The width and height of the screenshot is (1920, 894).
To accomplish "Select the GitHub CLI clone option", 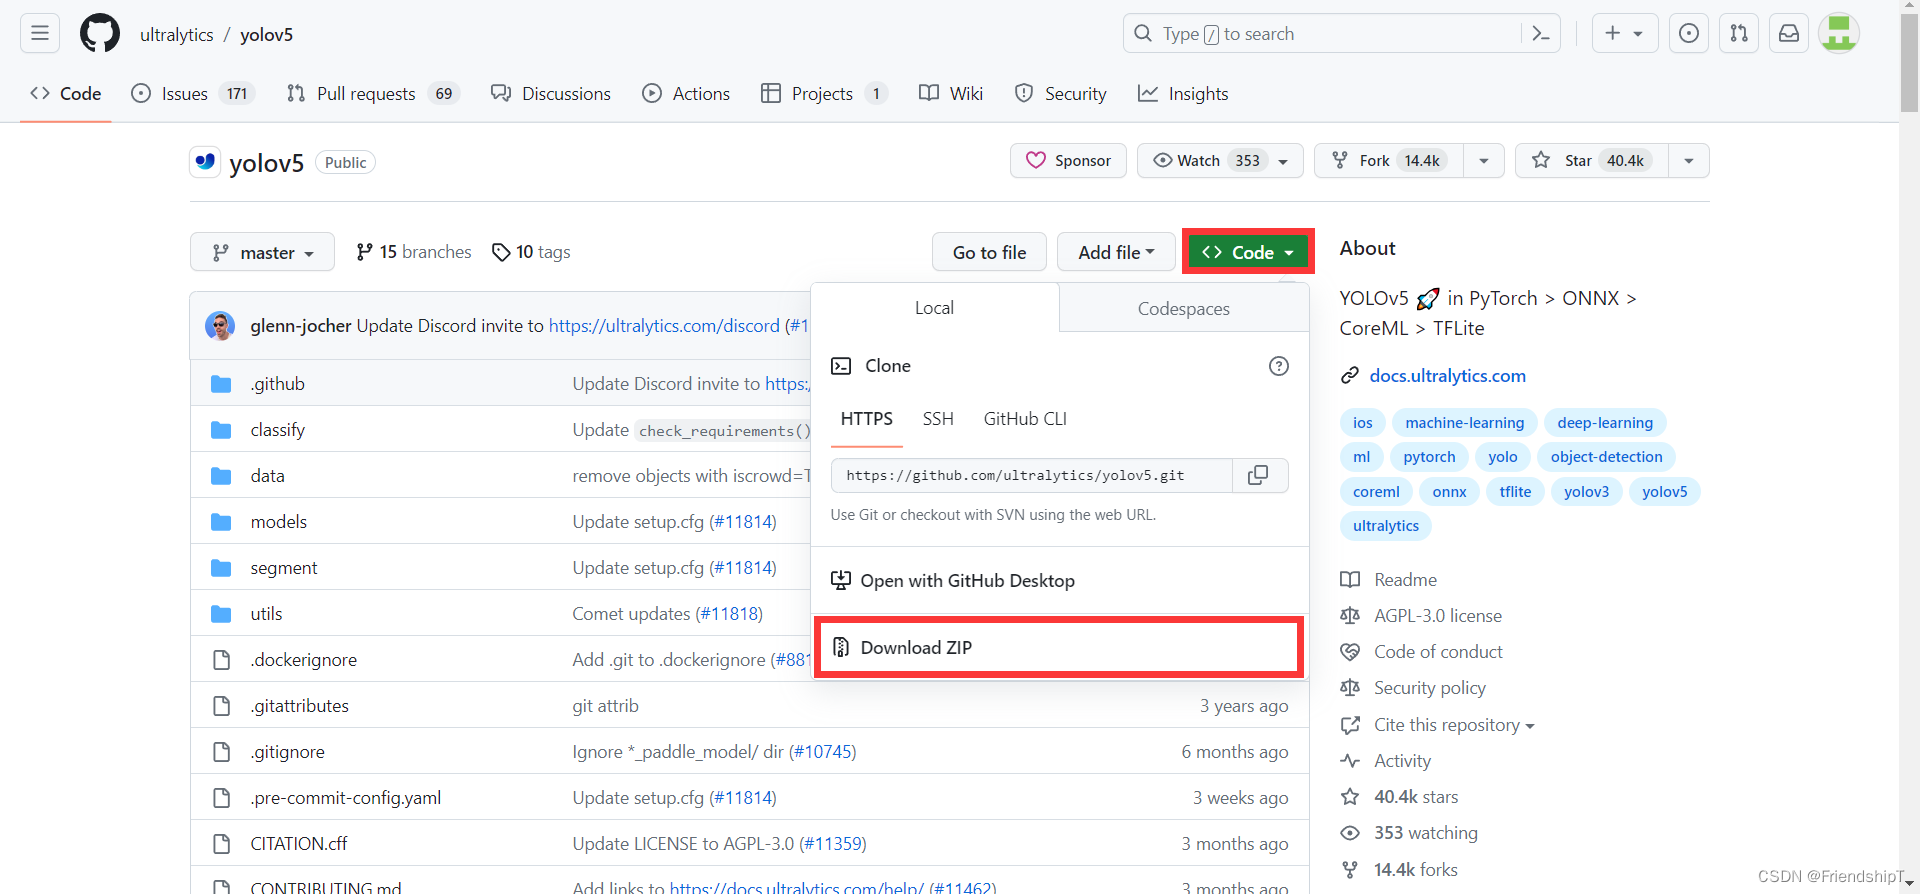I will [1025, 419].
